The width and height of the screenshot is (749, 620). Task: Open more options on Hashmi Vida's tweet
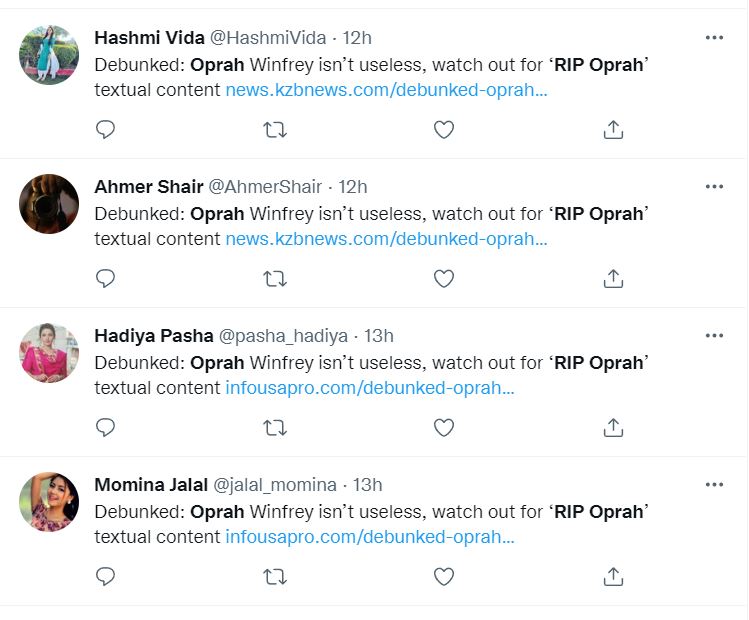tap(714, 38)
